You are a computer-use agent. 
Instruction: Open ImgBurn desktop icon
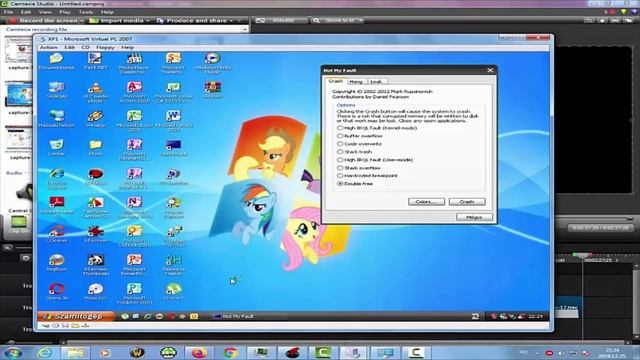56,263
